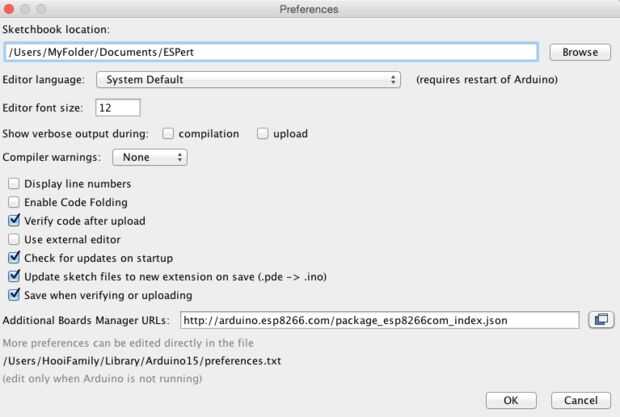Screen dimensions: 620x417
Task: Toggle Display line numbers checkbox
Action: tap(14, 184)
